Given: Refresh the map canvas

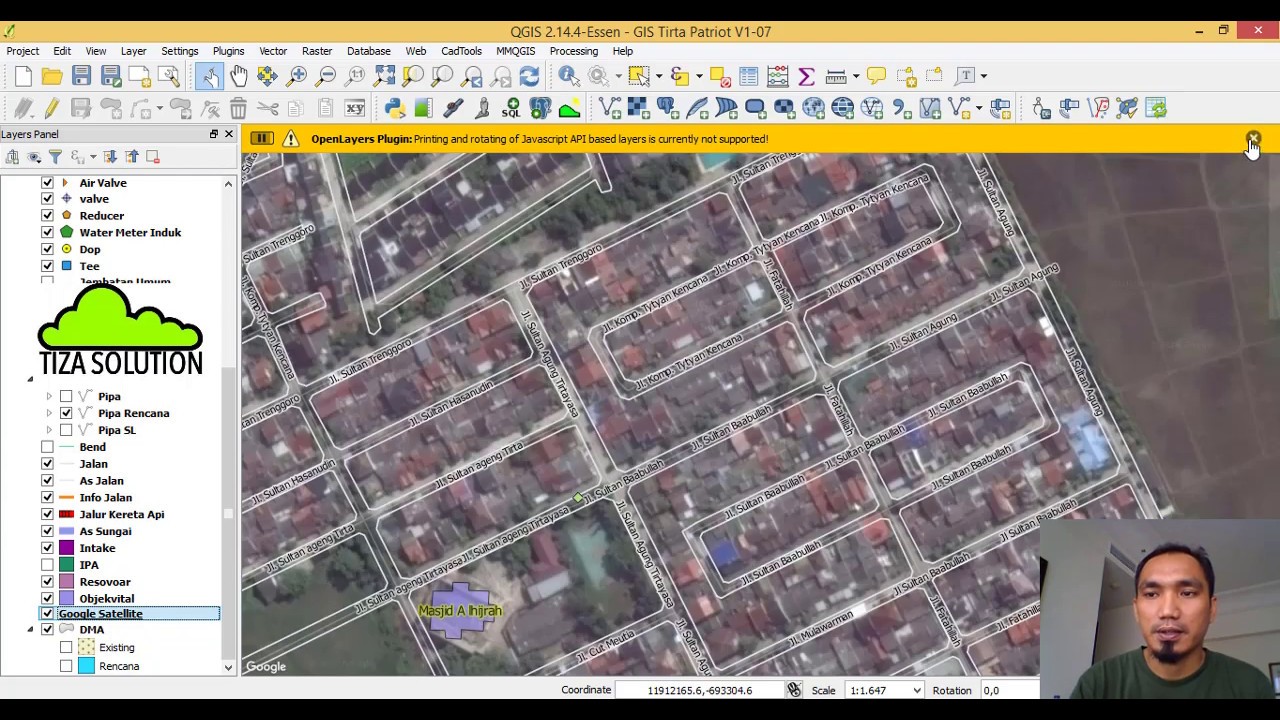Looking at the screenshot, I should click(529, 76).
